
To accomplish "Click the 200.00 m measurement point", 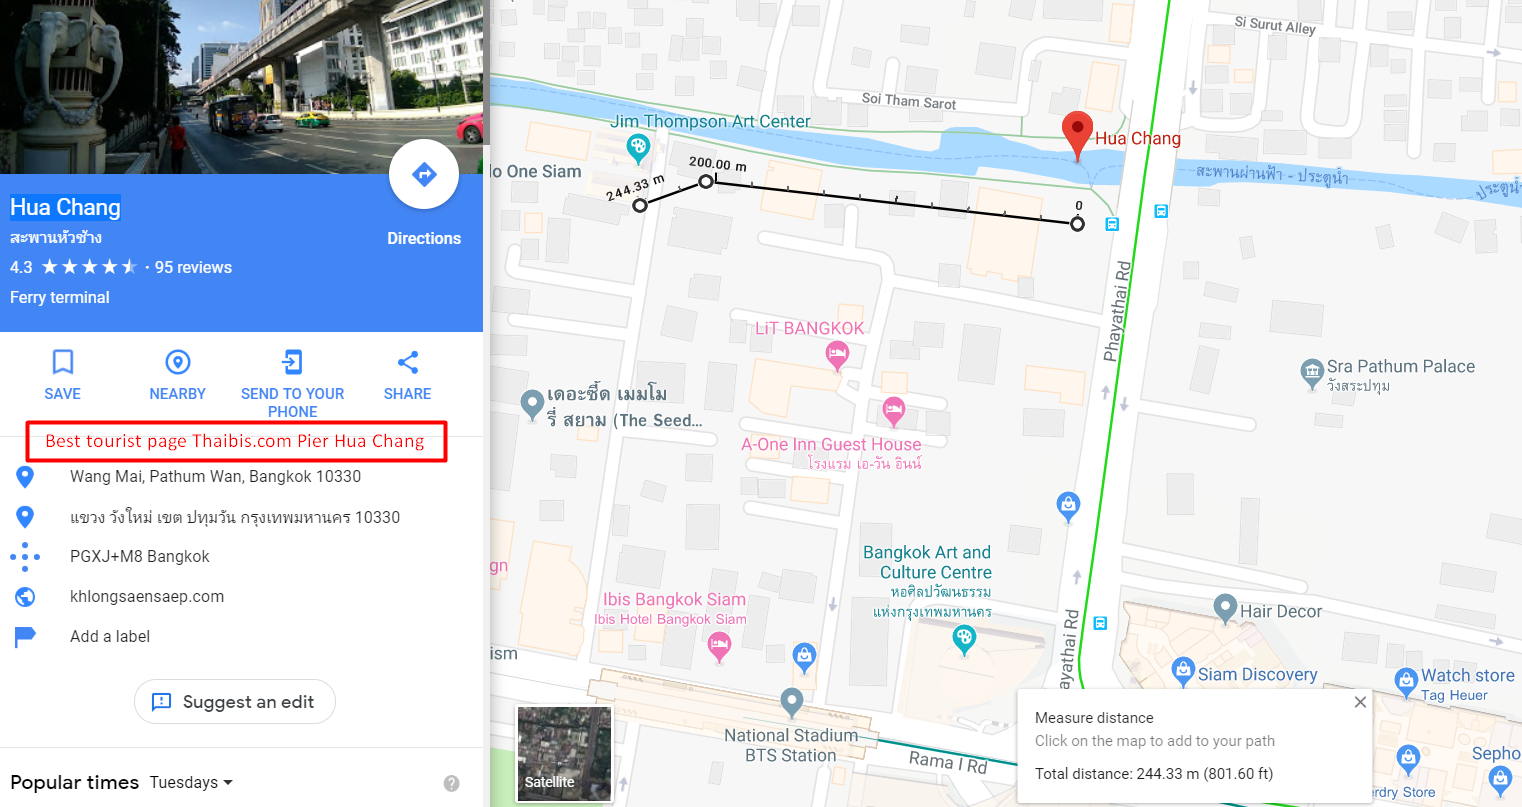I will [706, 181].
